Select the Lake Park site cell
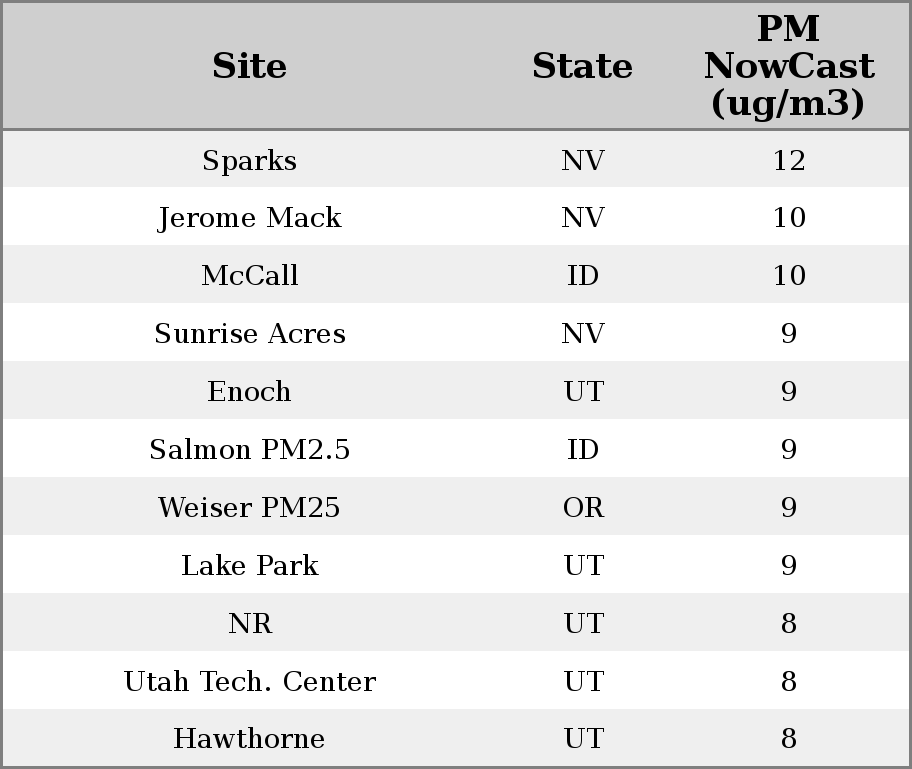Image resolution: width=912 pixels, height=769 pixels. click(249, 566)
